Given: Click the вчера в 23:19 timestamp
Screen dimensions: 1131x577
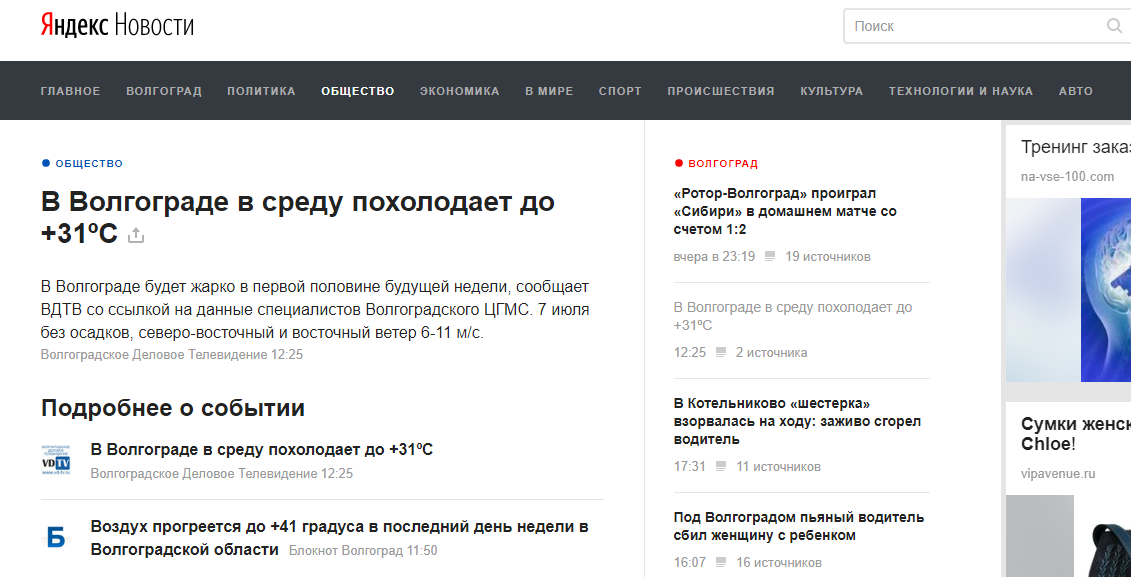Looking at the screenshot, I should 714,257.
